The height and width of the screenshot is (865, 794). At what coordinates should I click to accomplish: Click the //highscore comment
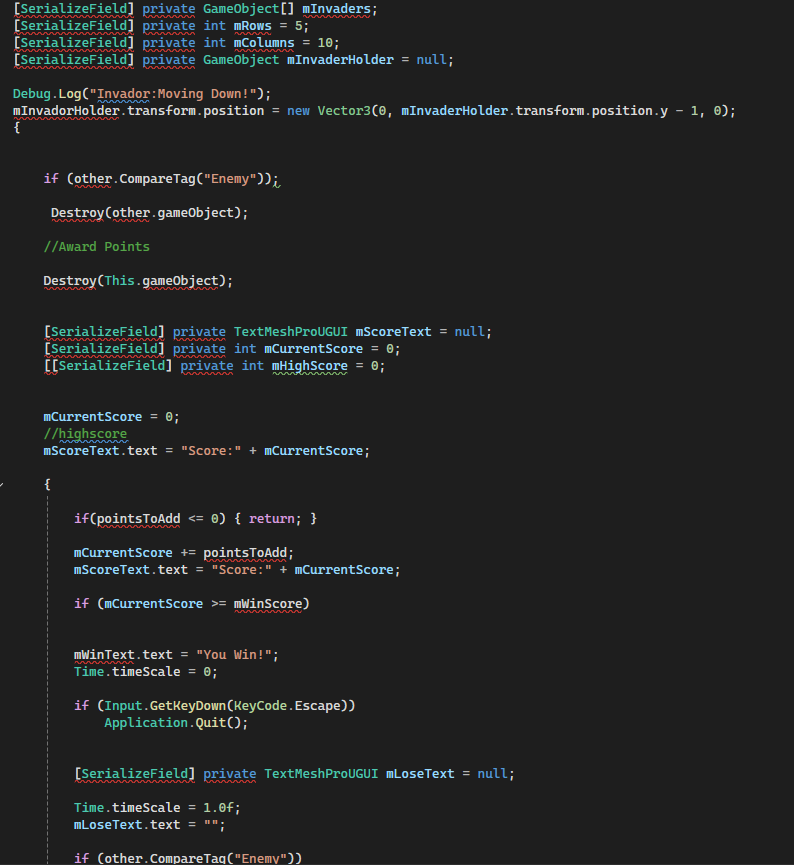pyautogui.click(x=85, y=434)
